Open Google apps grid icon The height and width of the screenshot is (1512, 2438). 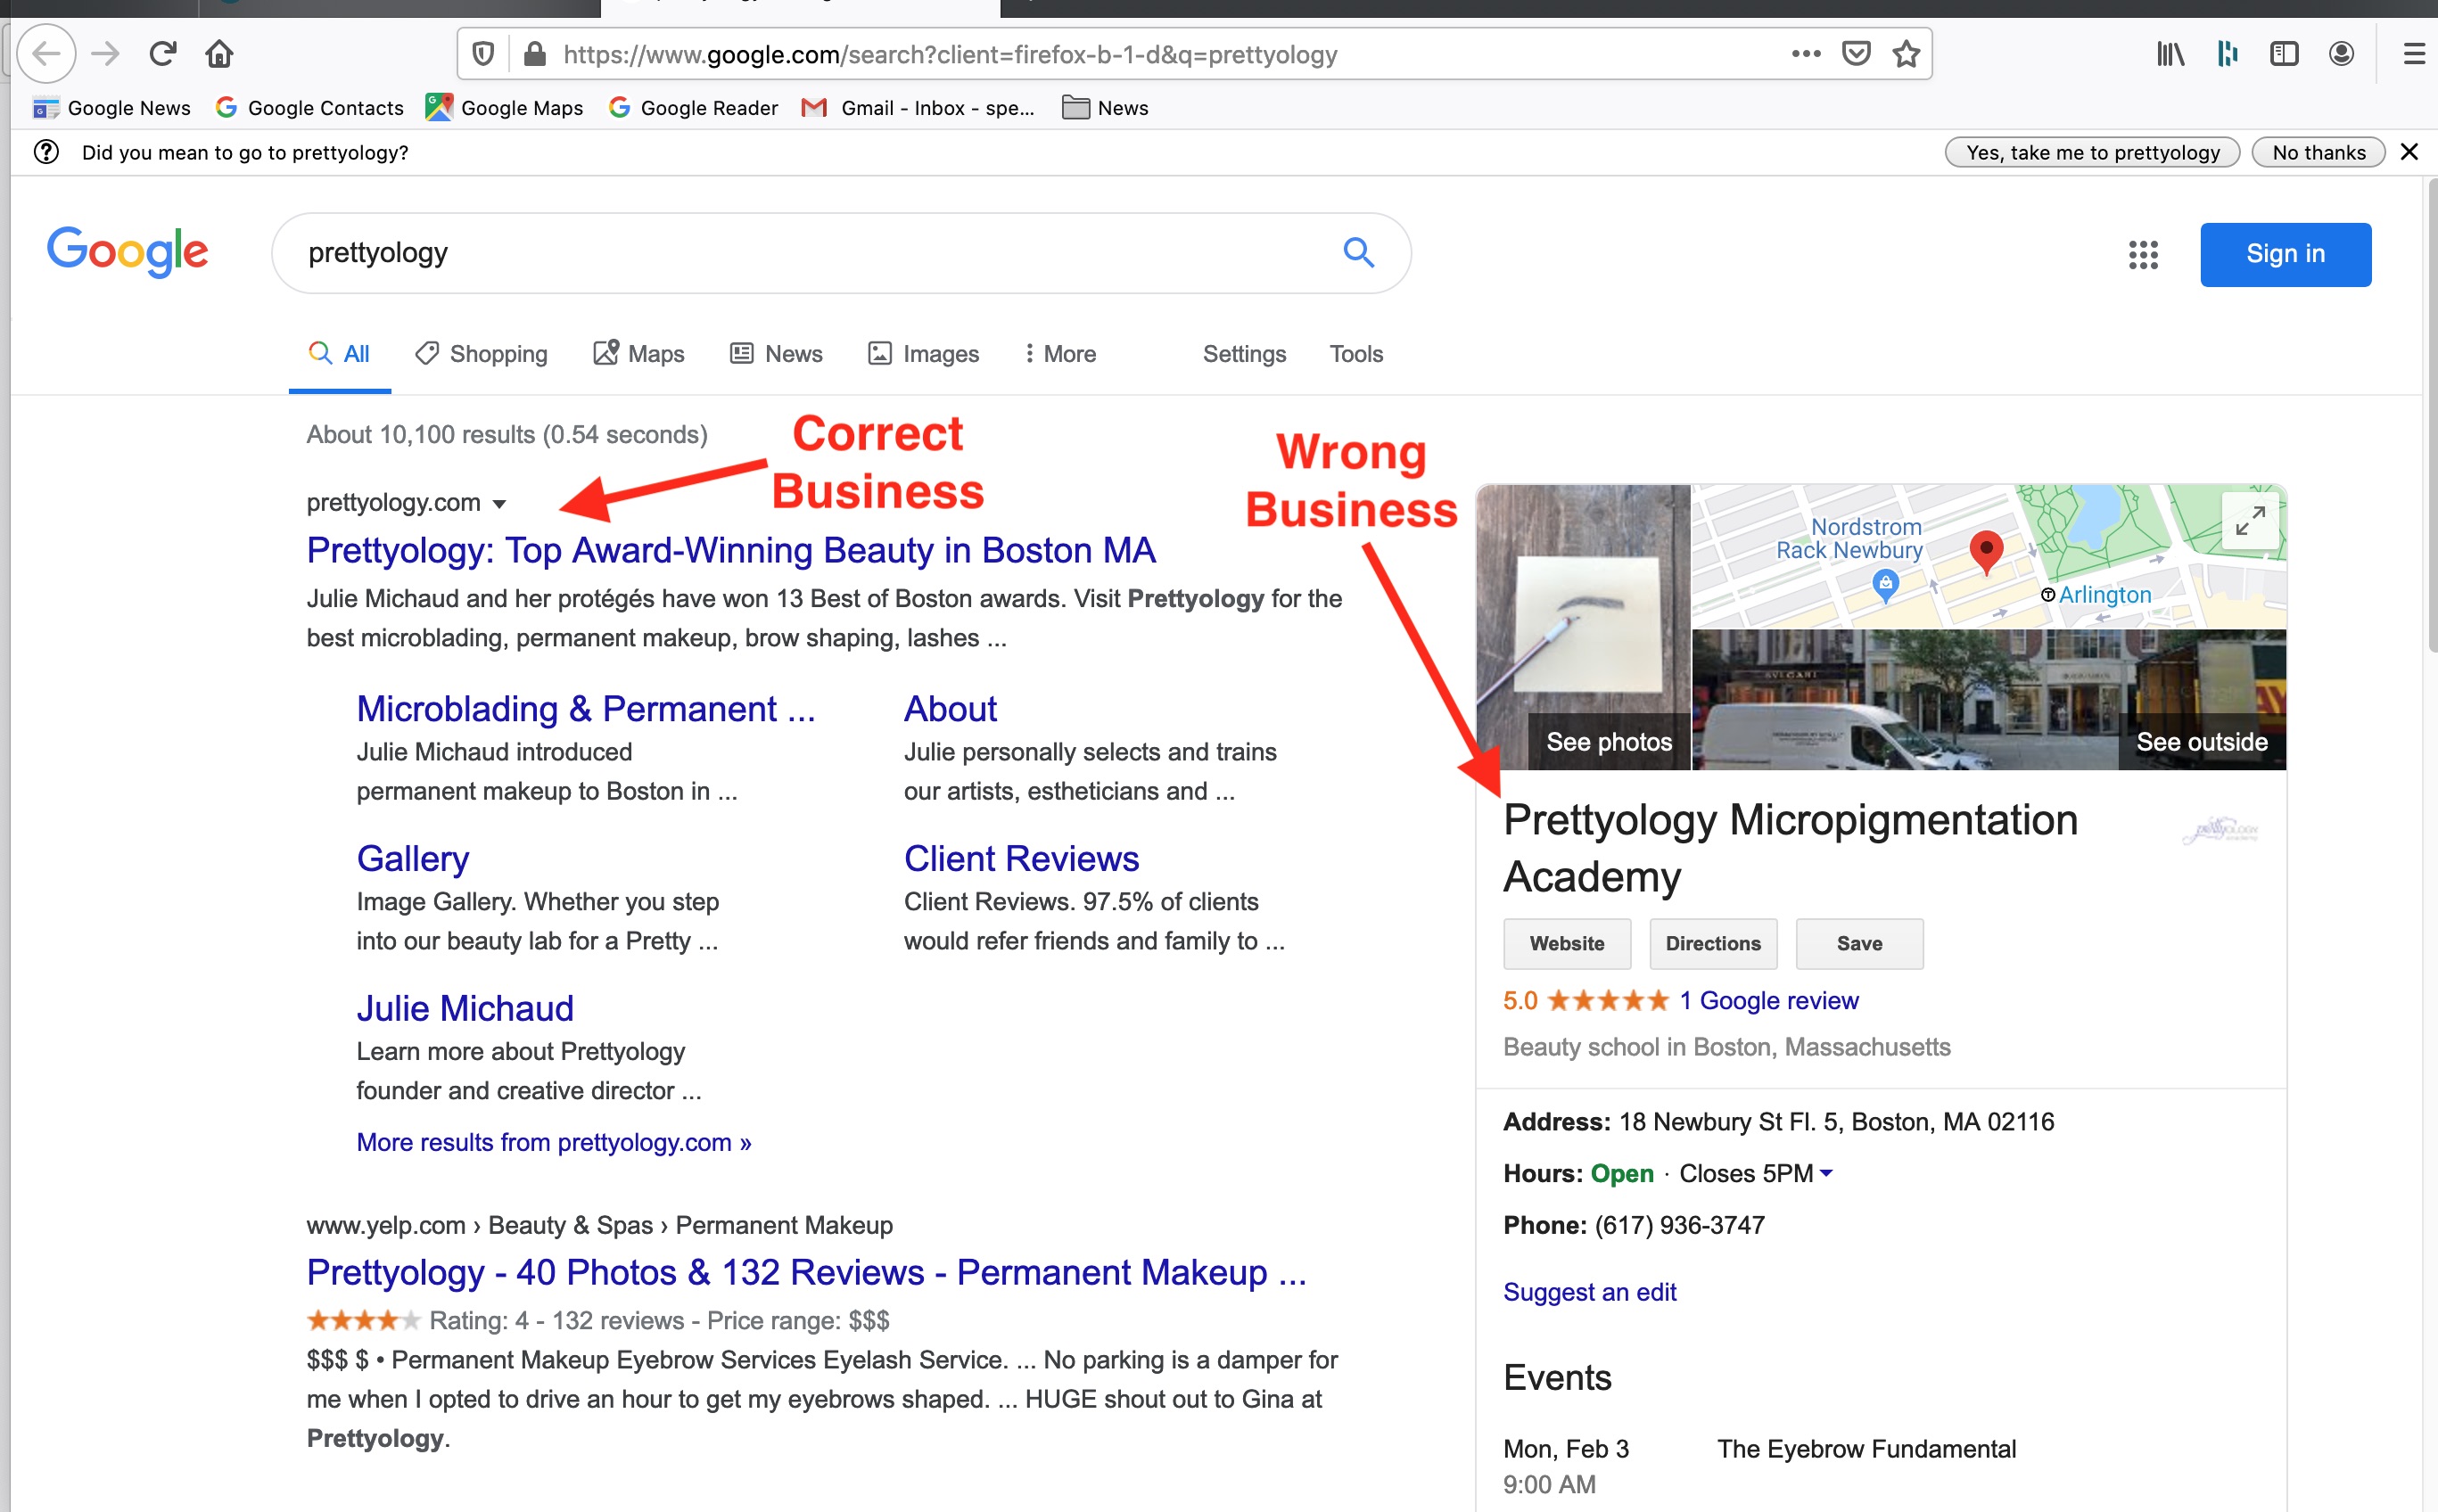2143,254
